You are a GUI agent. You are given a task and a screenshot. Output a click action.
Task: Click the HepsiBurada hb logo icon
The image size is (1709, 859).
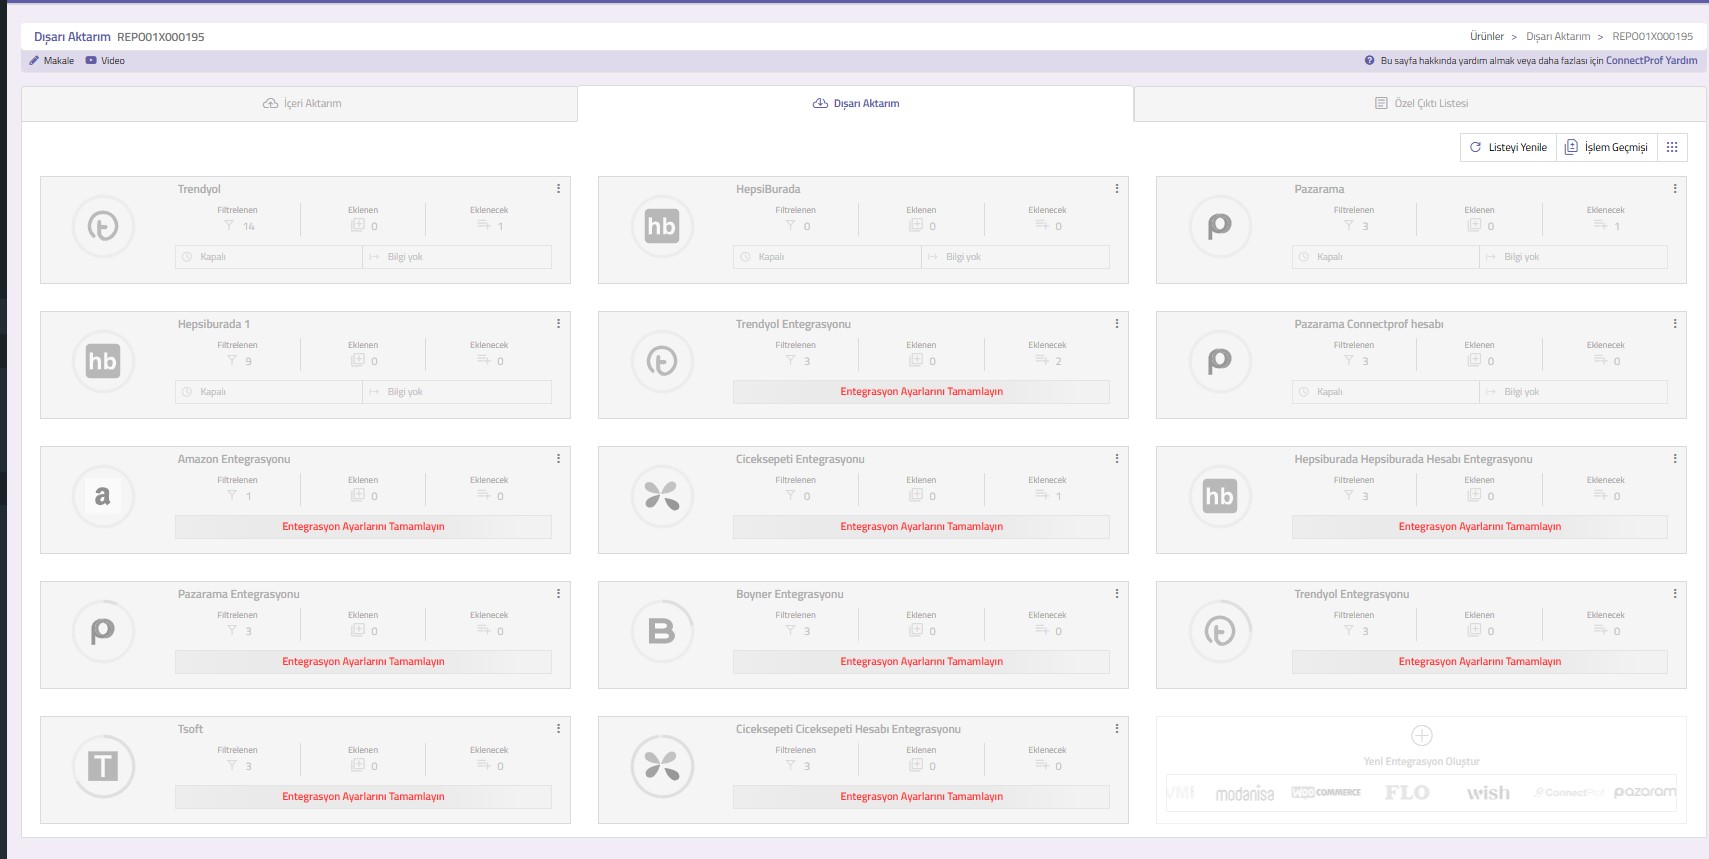tap(661, 227)
